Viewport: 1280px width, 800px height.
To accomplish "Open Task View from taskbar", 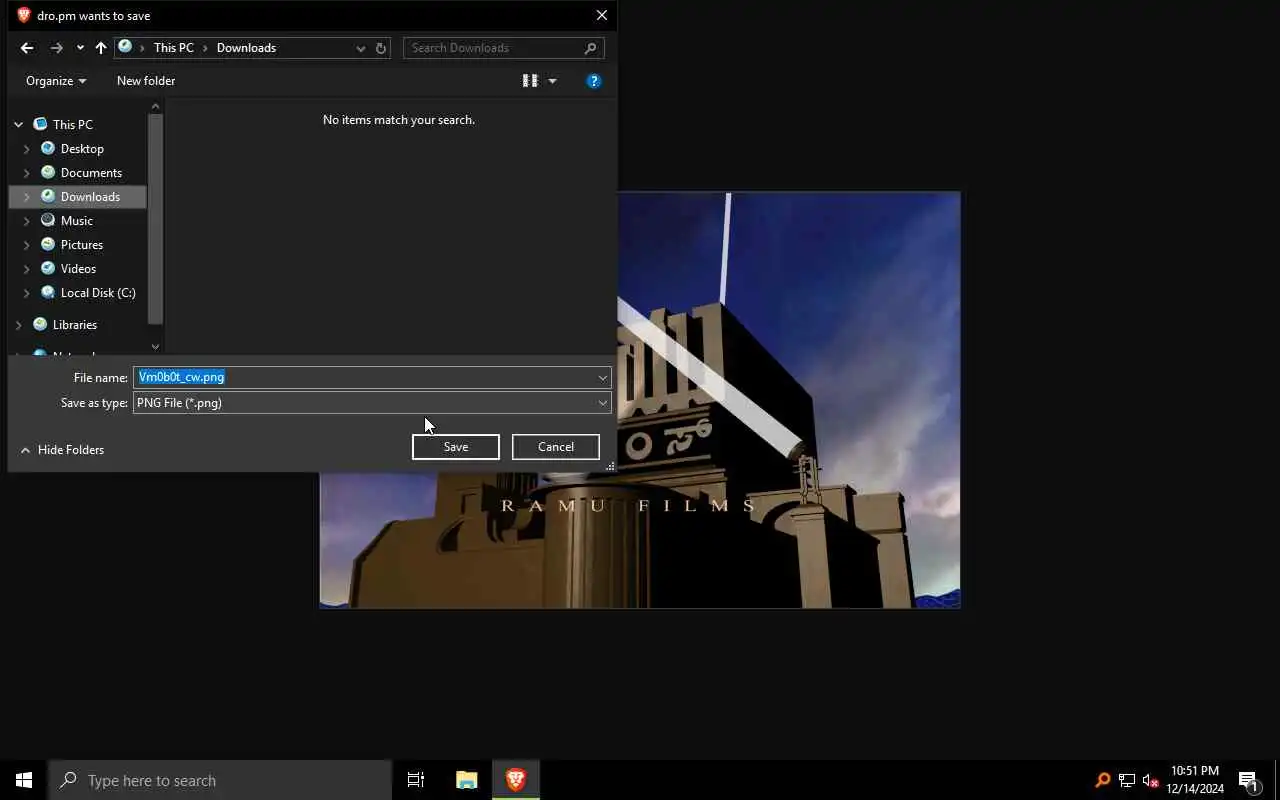I will [x=416, y=780].
